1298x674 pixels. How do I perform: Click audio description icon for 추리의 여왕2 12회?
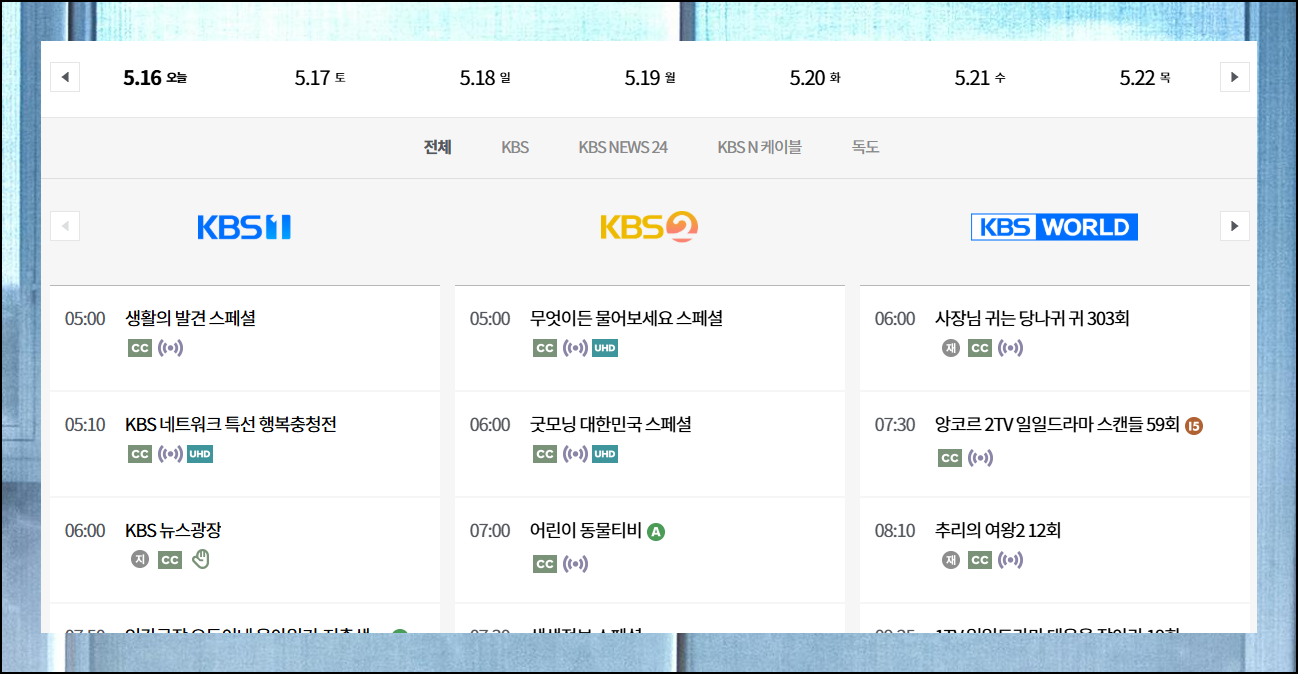tap(1011, 560)
